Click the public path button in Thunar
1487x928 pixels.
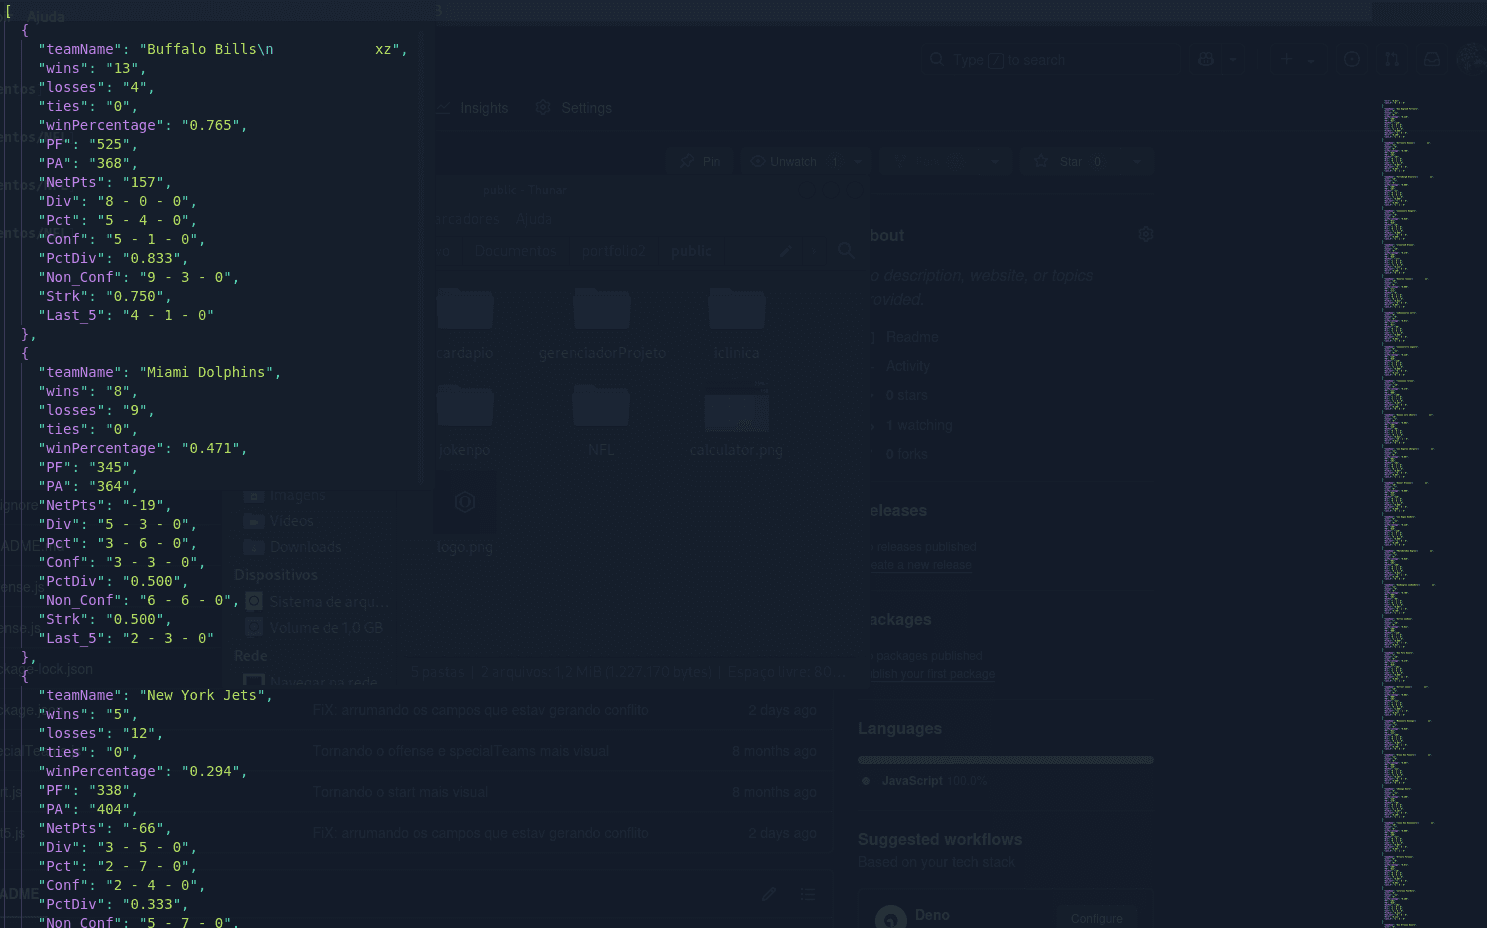(x=692, y=251)
